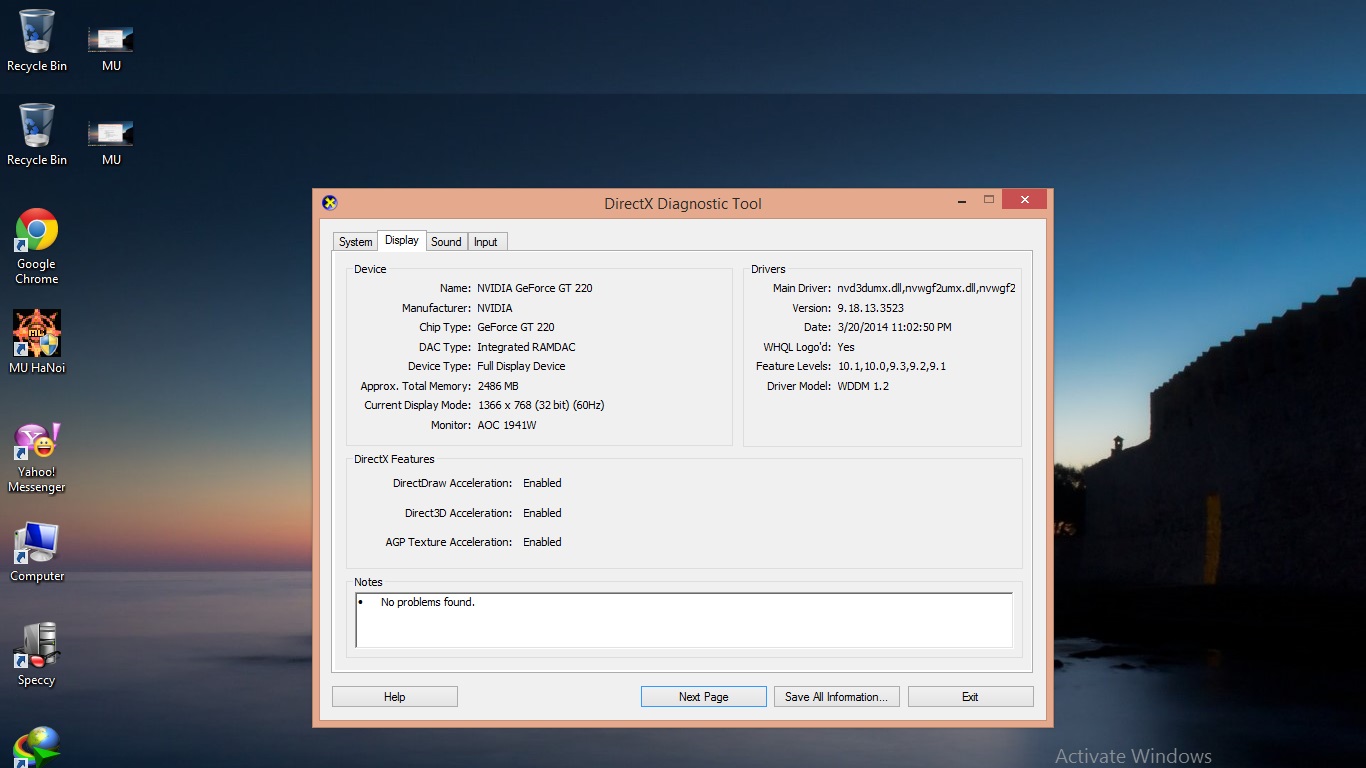Go to the Input tab

(x=486, y=242)
